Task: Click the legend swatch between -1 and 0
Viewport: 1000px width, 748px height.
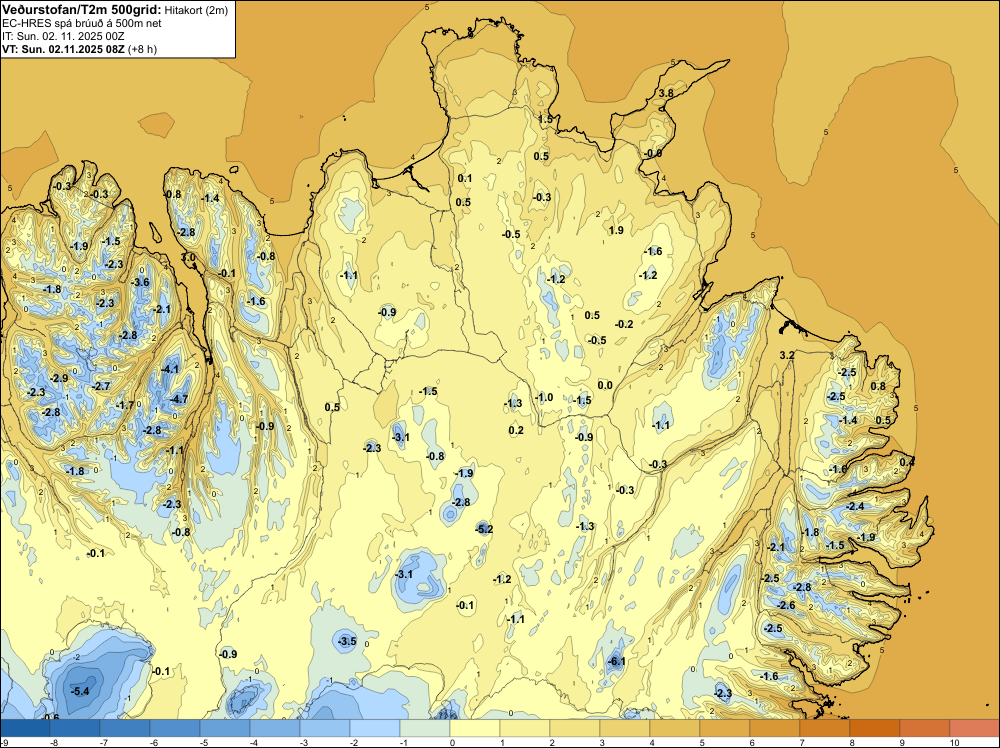Action: [425, 728]
